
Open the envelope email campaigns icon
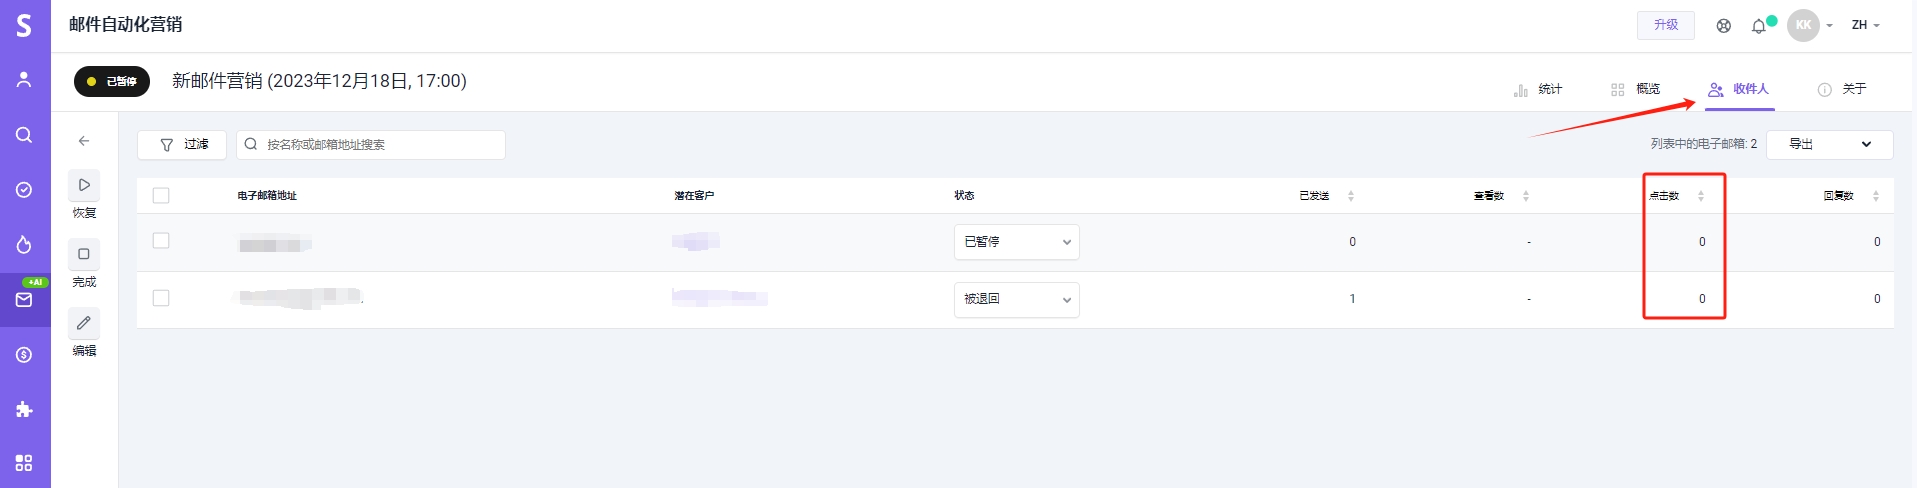24,300
